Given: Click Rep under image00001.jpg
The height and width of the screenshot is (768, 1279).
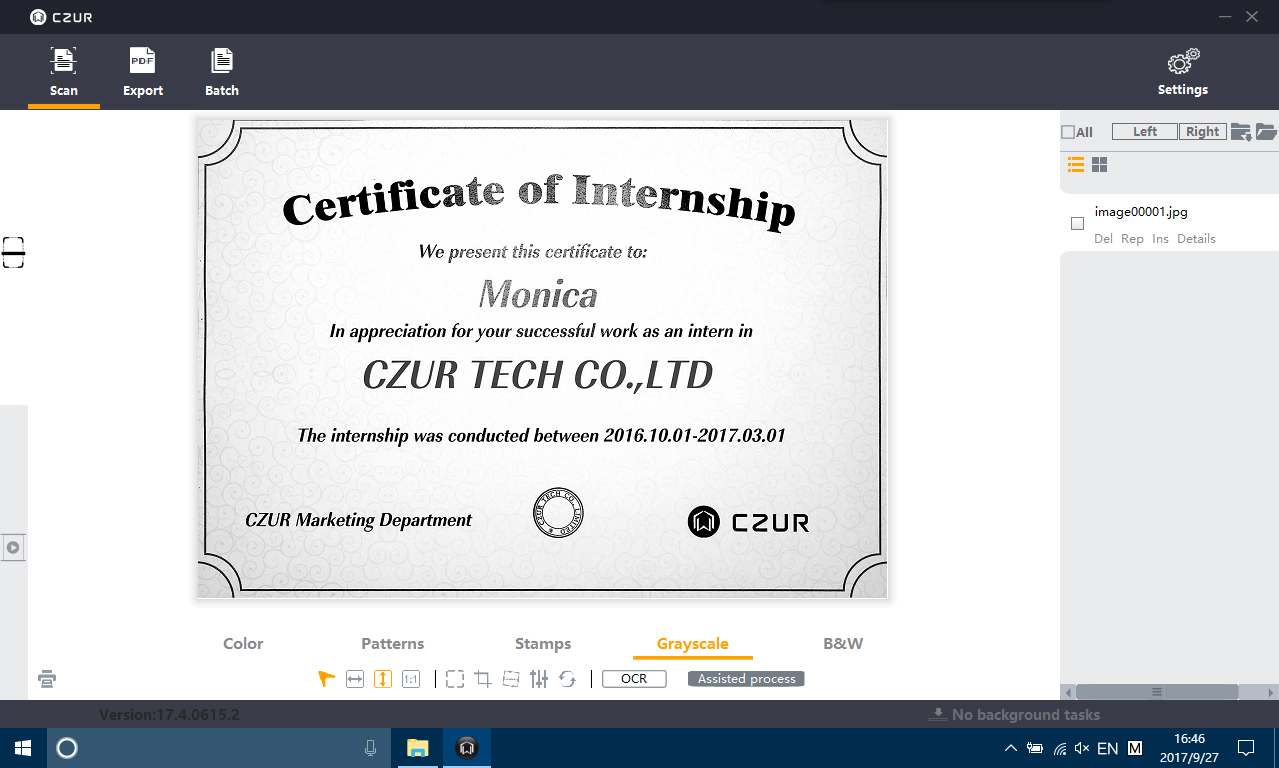Looking at the screenshot, I should (1132, 239).
